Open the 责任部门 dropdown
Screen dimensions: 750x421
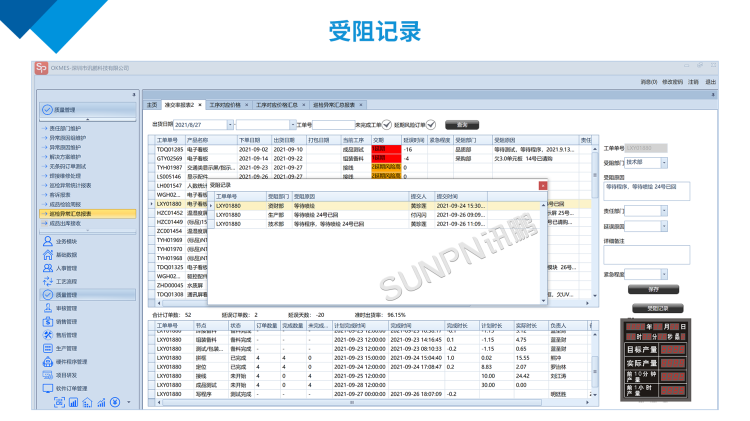(x=663, y=211)
